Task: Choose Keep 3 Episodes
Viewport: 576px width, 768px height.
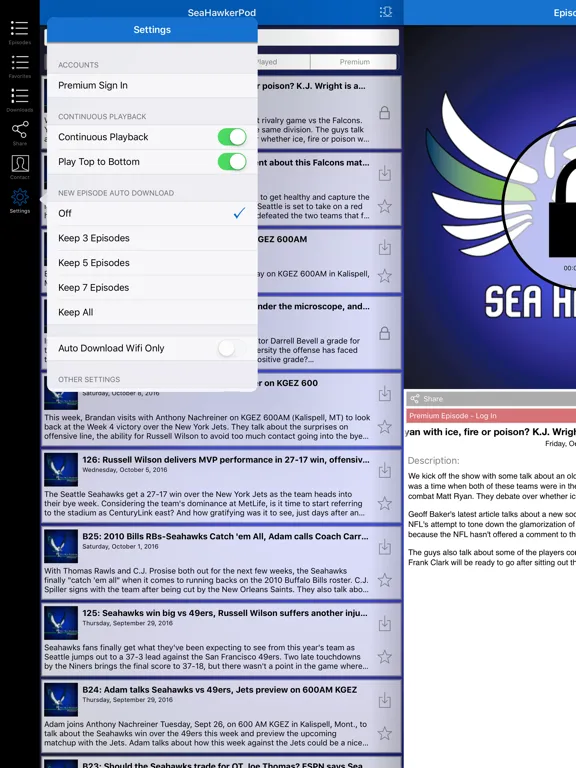Action: pos(152,238)
